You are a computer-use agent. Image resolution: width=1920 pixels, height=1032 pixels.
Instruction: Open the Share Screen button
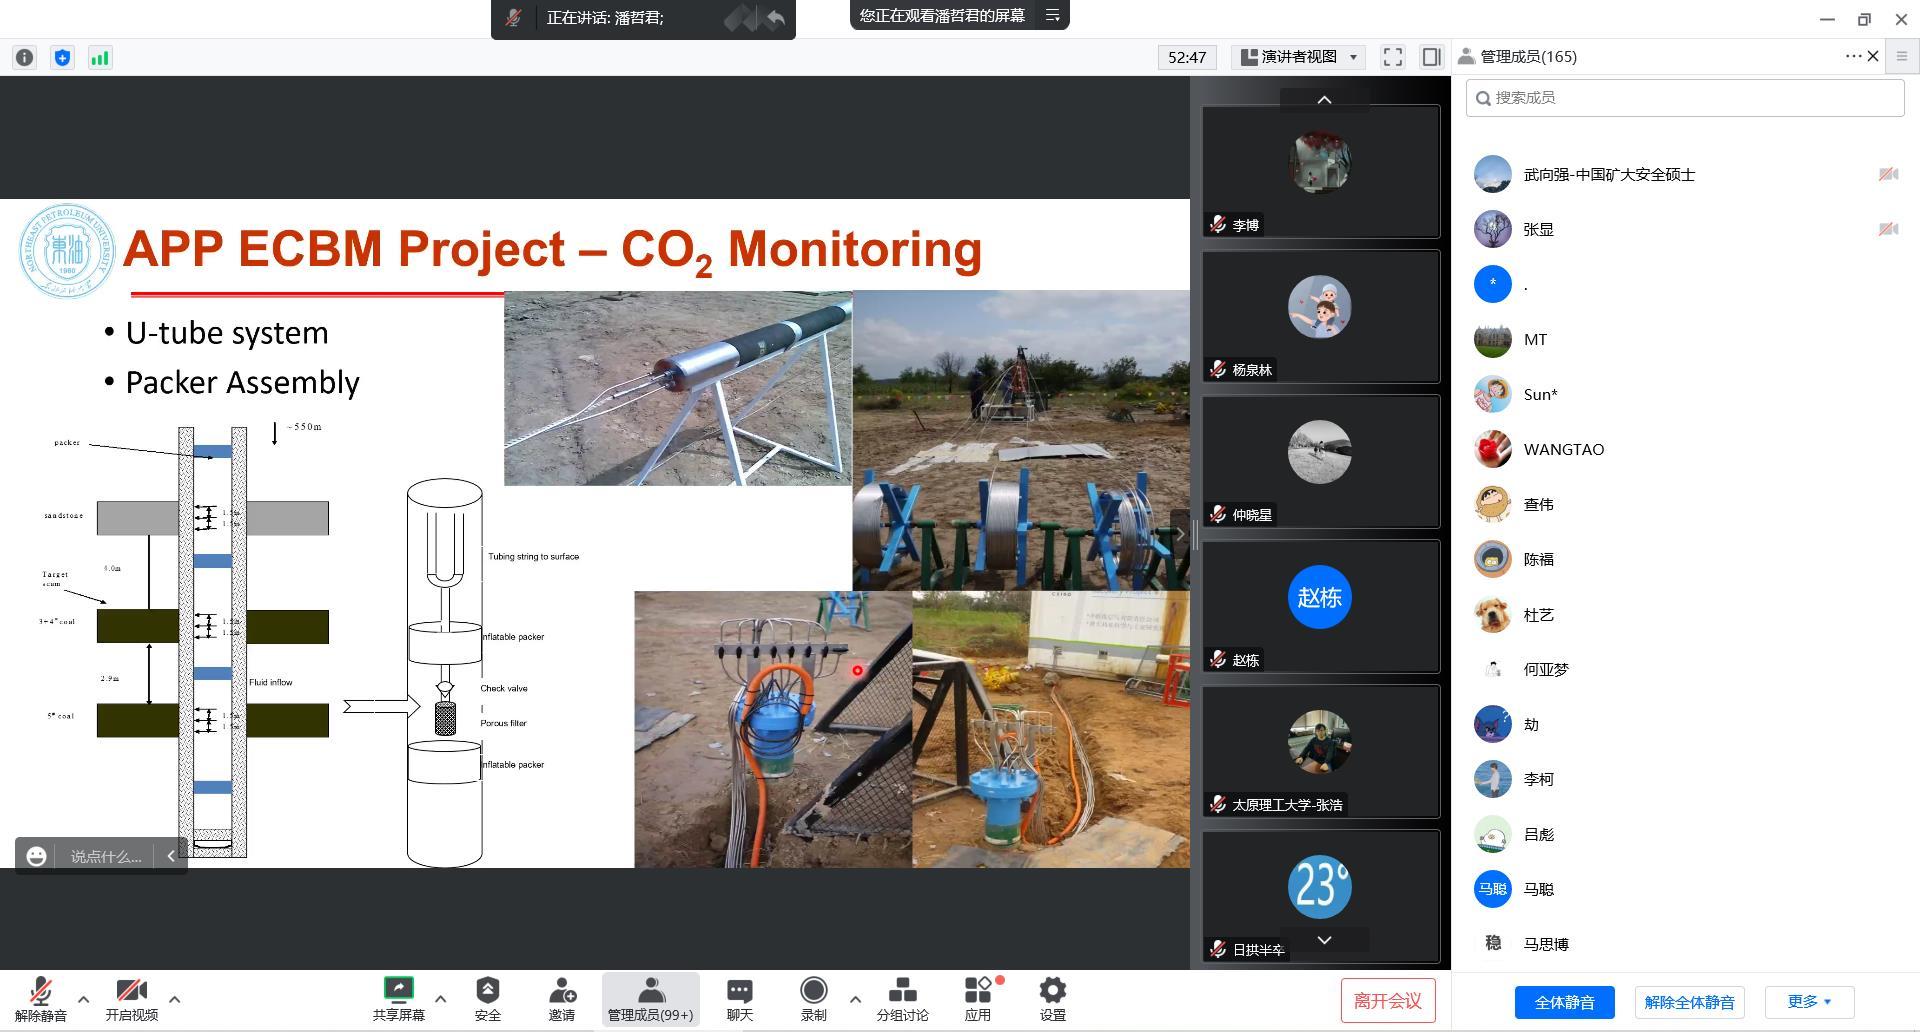[398, 999]
